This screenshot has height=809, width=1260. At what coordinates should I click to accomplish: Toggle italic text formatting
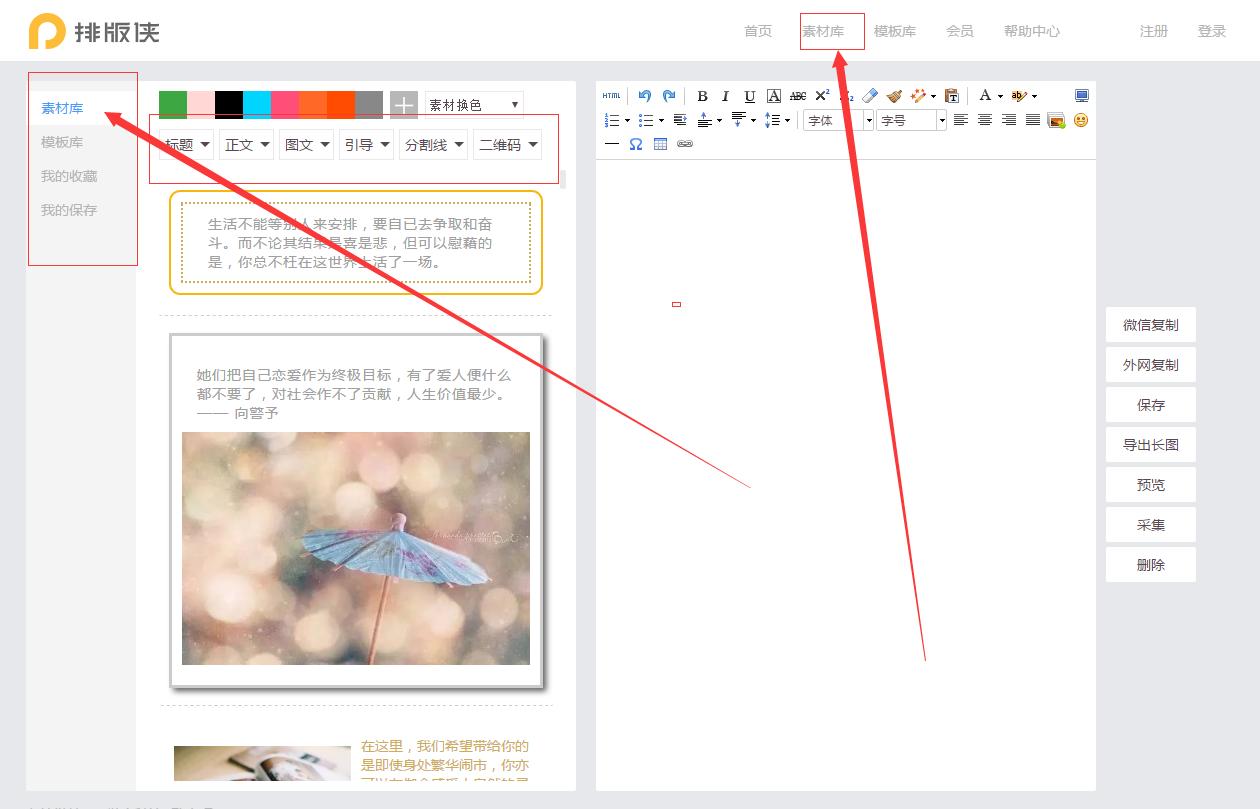pos(724,95)
